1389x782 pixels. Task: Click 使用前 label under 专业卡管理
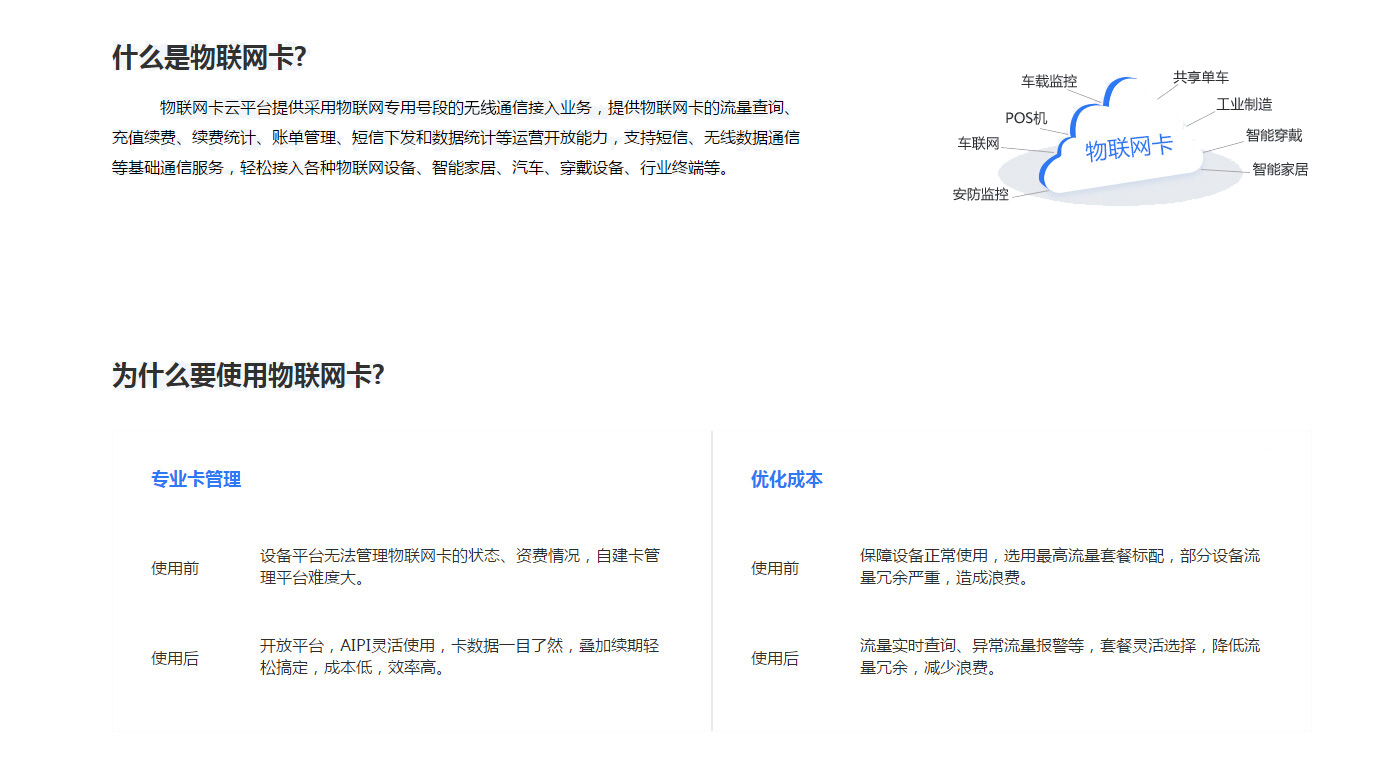pyautogui.click(x=175, y=568)
